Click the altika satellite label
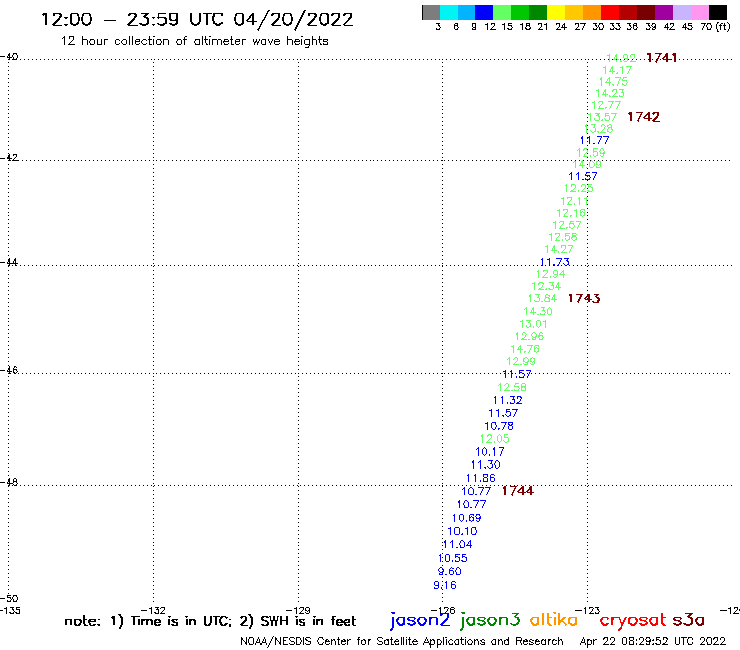 click(x=553, y=620)
